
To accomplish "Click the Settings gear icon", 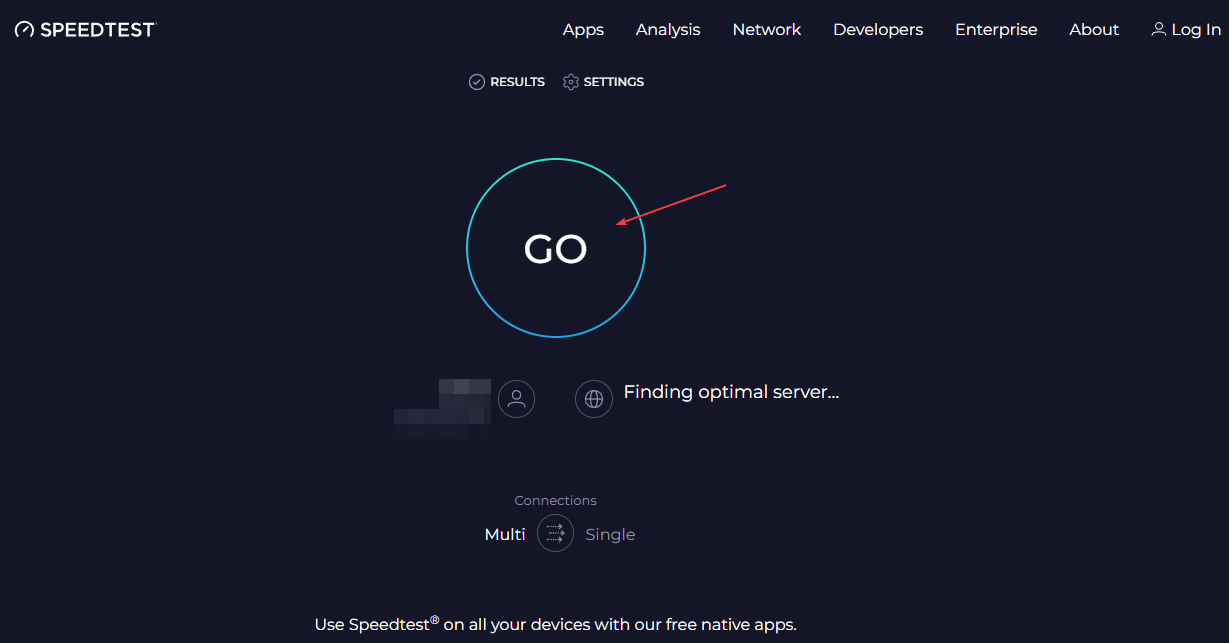I will tap(571, 82).
